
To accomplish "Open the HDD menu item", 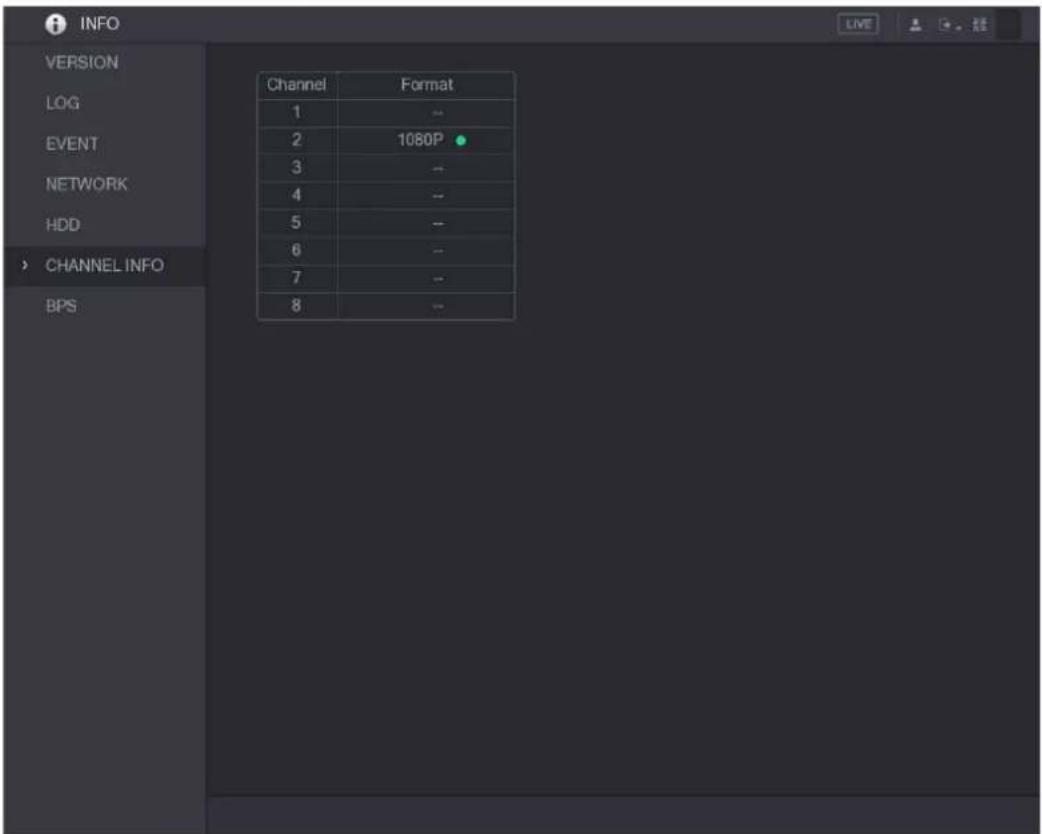I will (62, 225).
